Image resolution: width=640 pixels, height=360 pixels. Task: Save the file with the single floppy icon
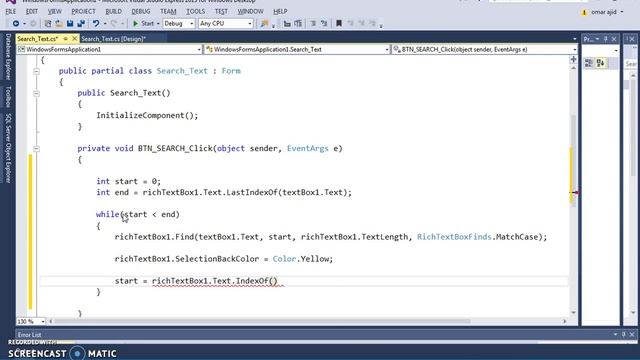70,24
